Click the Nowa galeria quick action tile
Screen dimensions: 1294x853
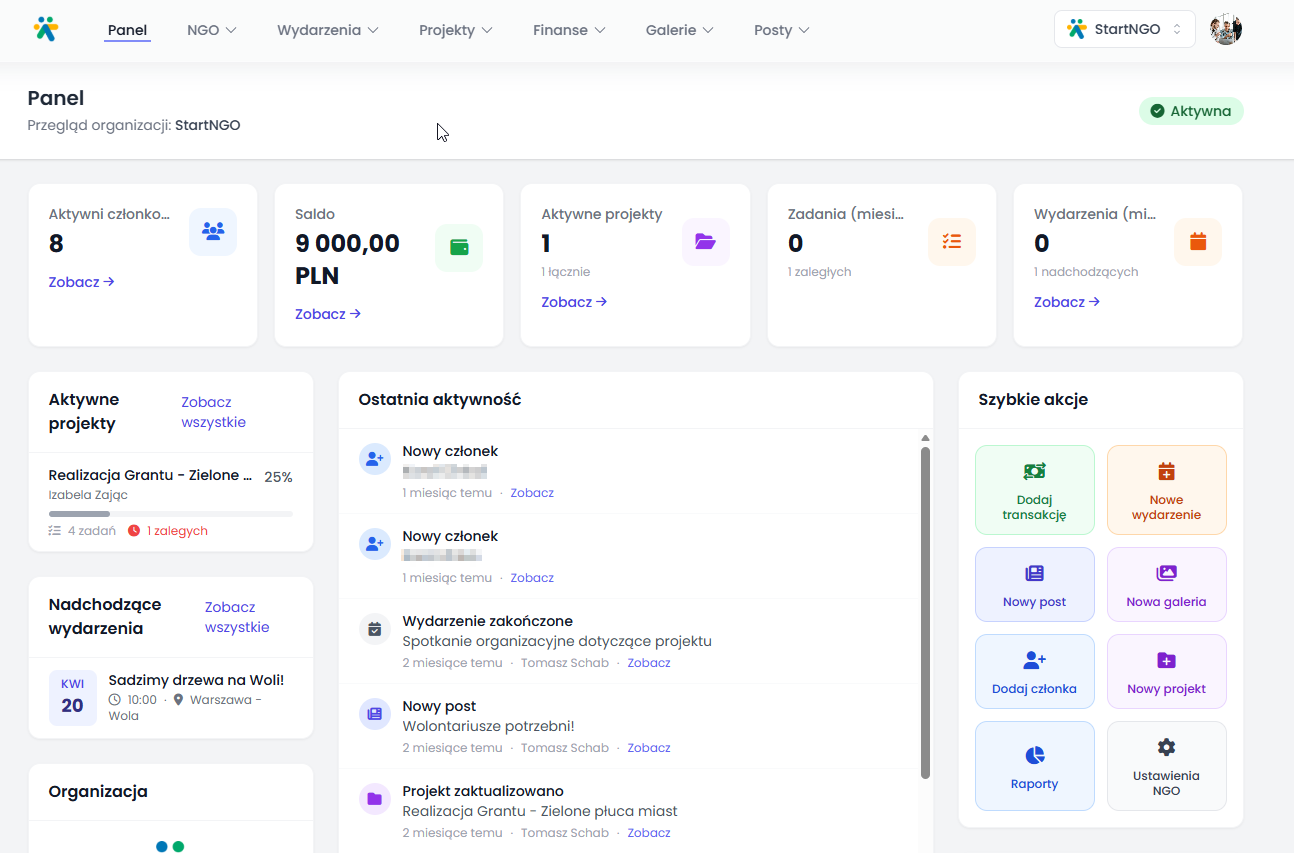(1166, 584)
